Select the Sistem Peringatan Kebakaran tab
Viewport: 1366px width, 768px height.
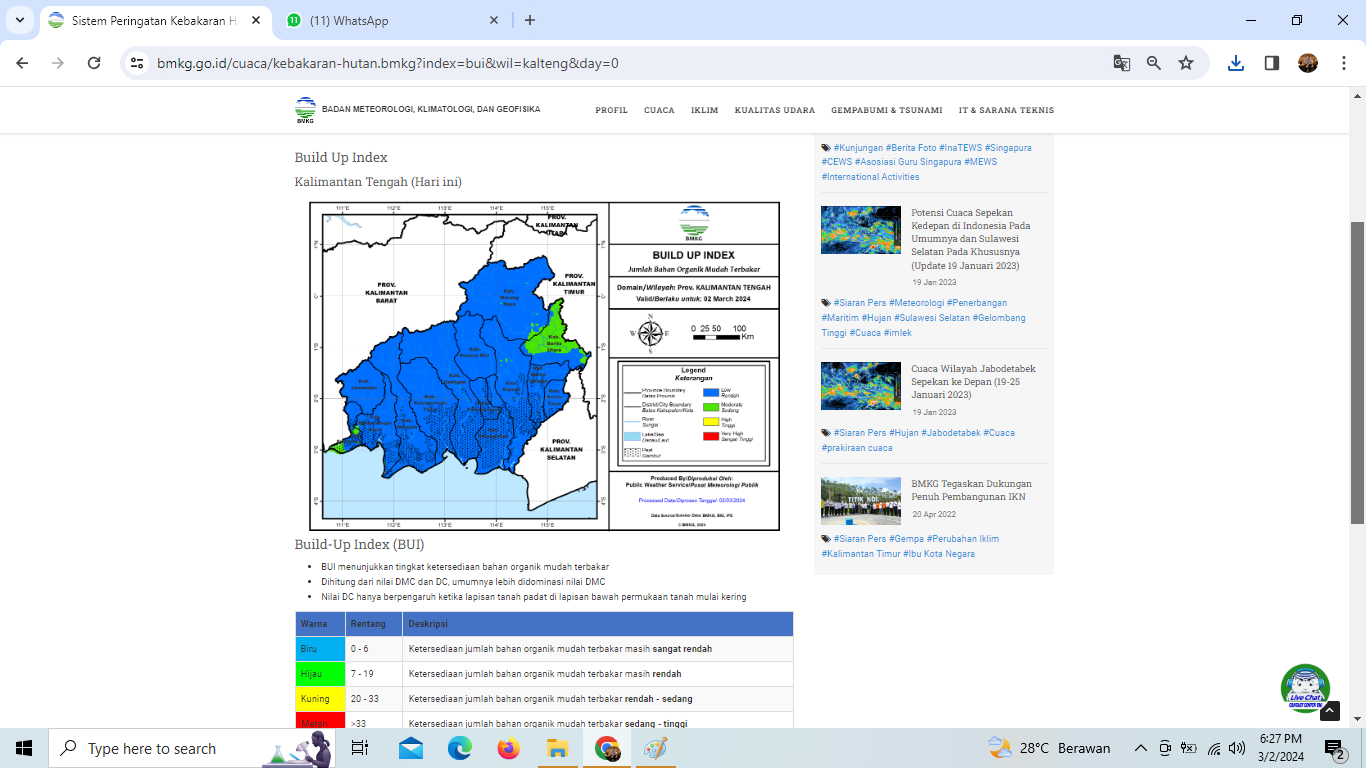tap(155, 21)
